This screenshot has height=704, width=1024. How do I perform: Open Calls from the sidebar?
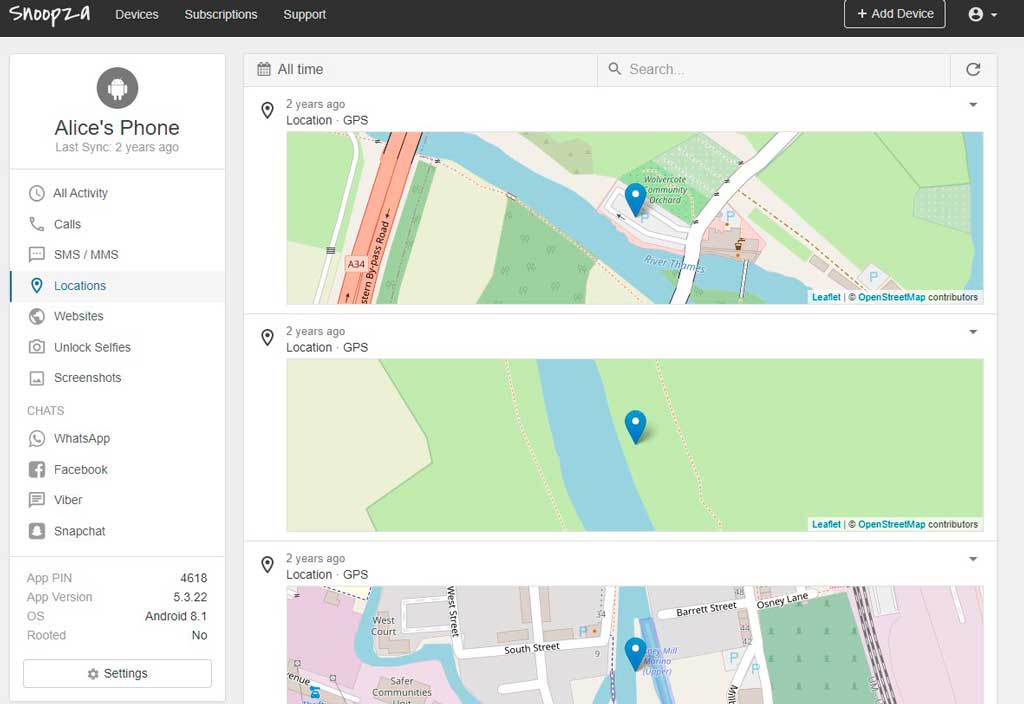(x=67, y=224)
